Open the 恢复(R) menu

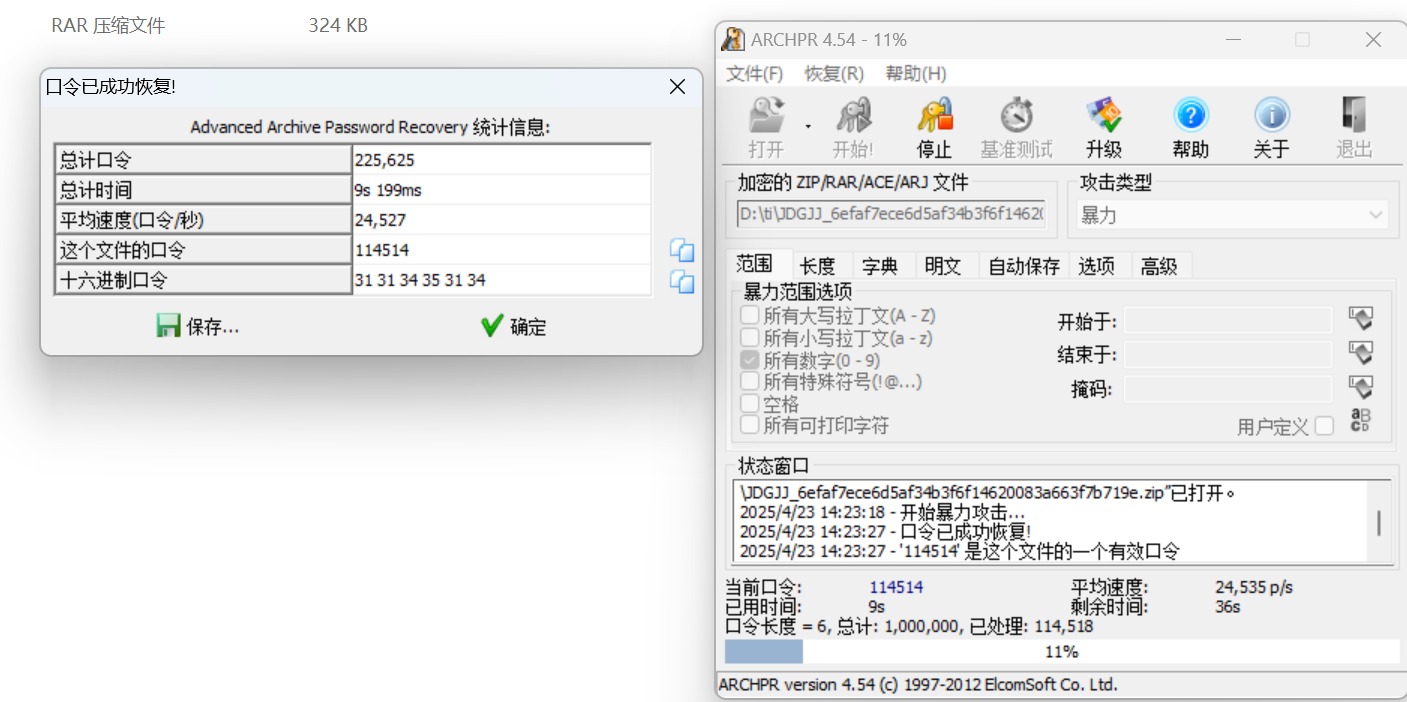(x=834, y=73)
